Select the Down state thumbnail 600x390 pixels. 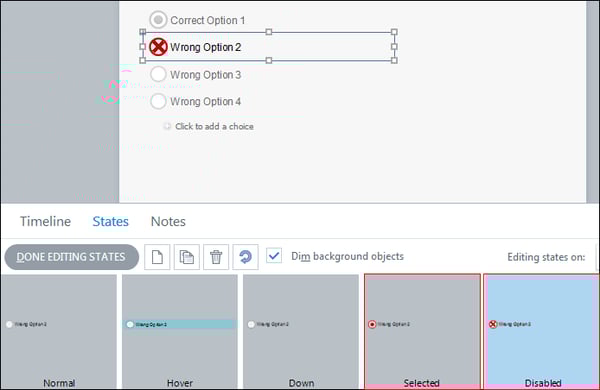point(301,331)
